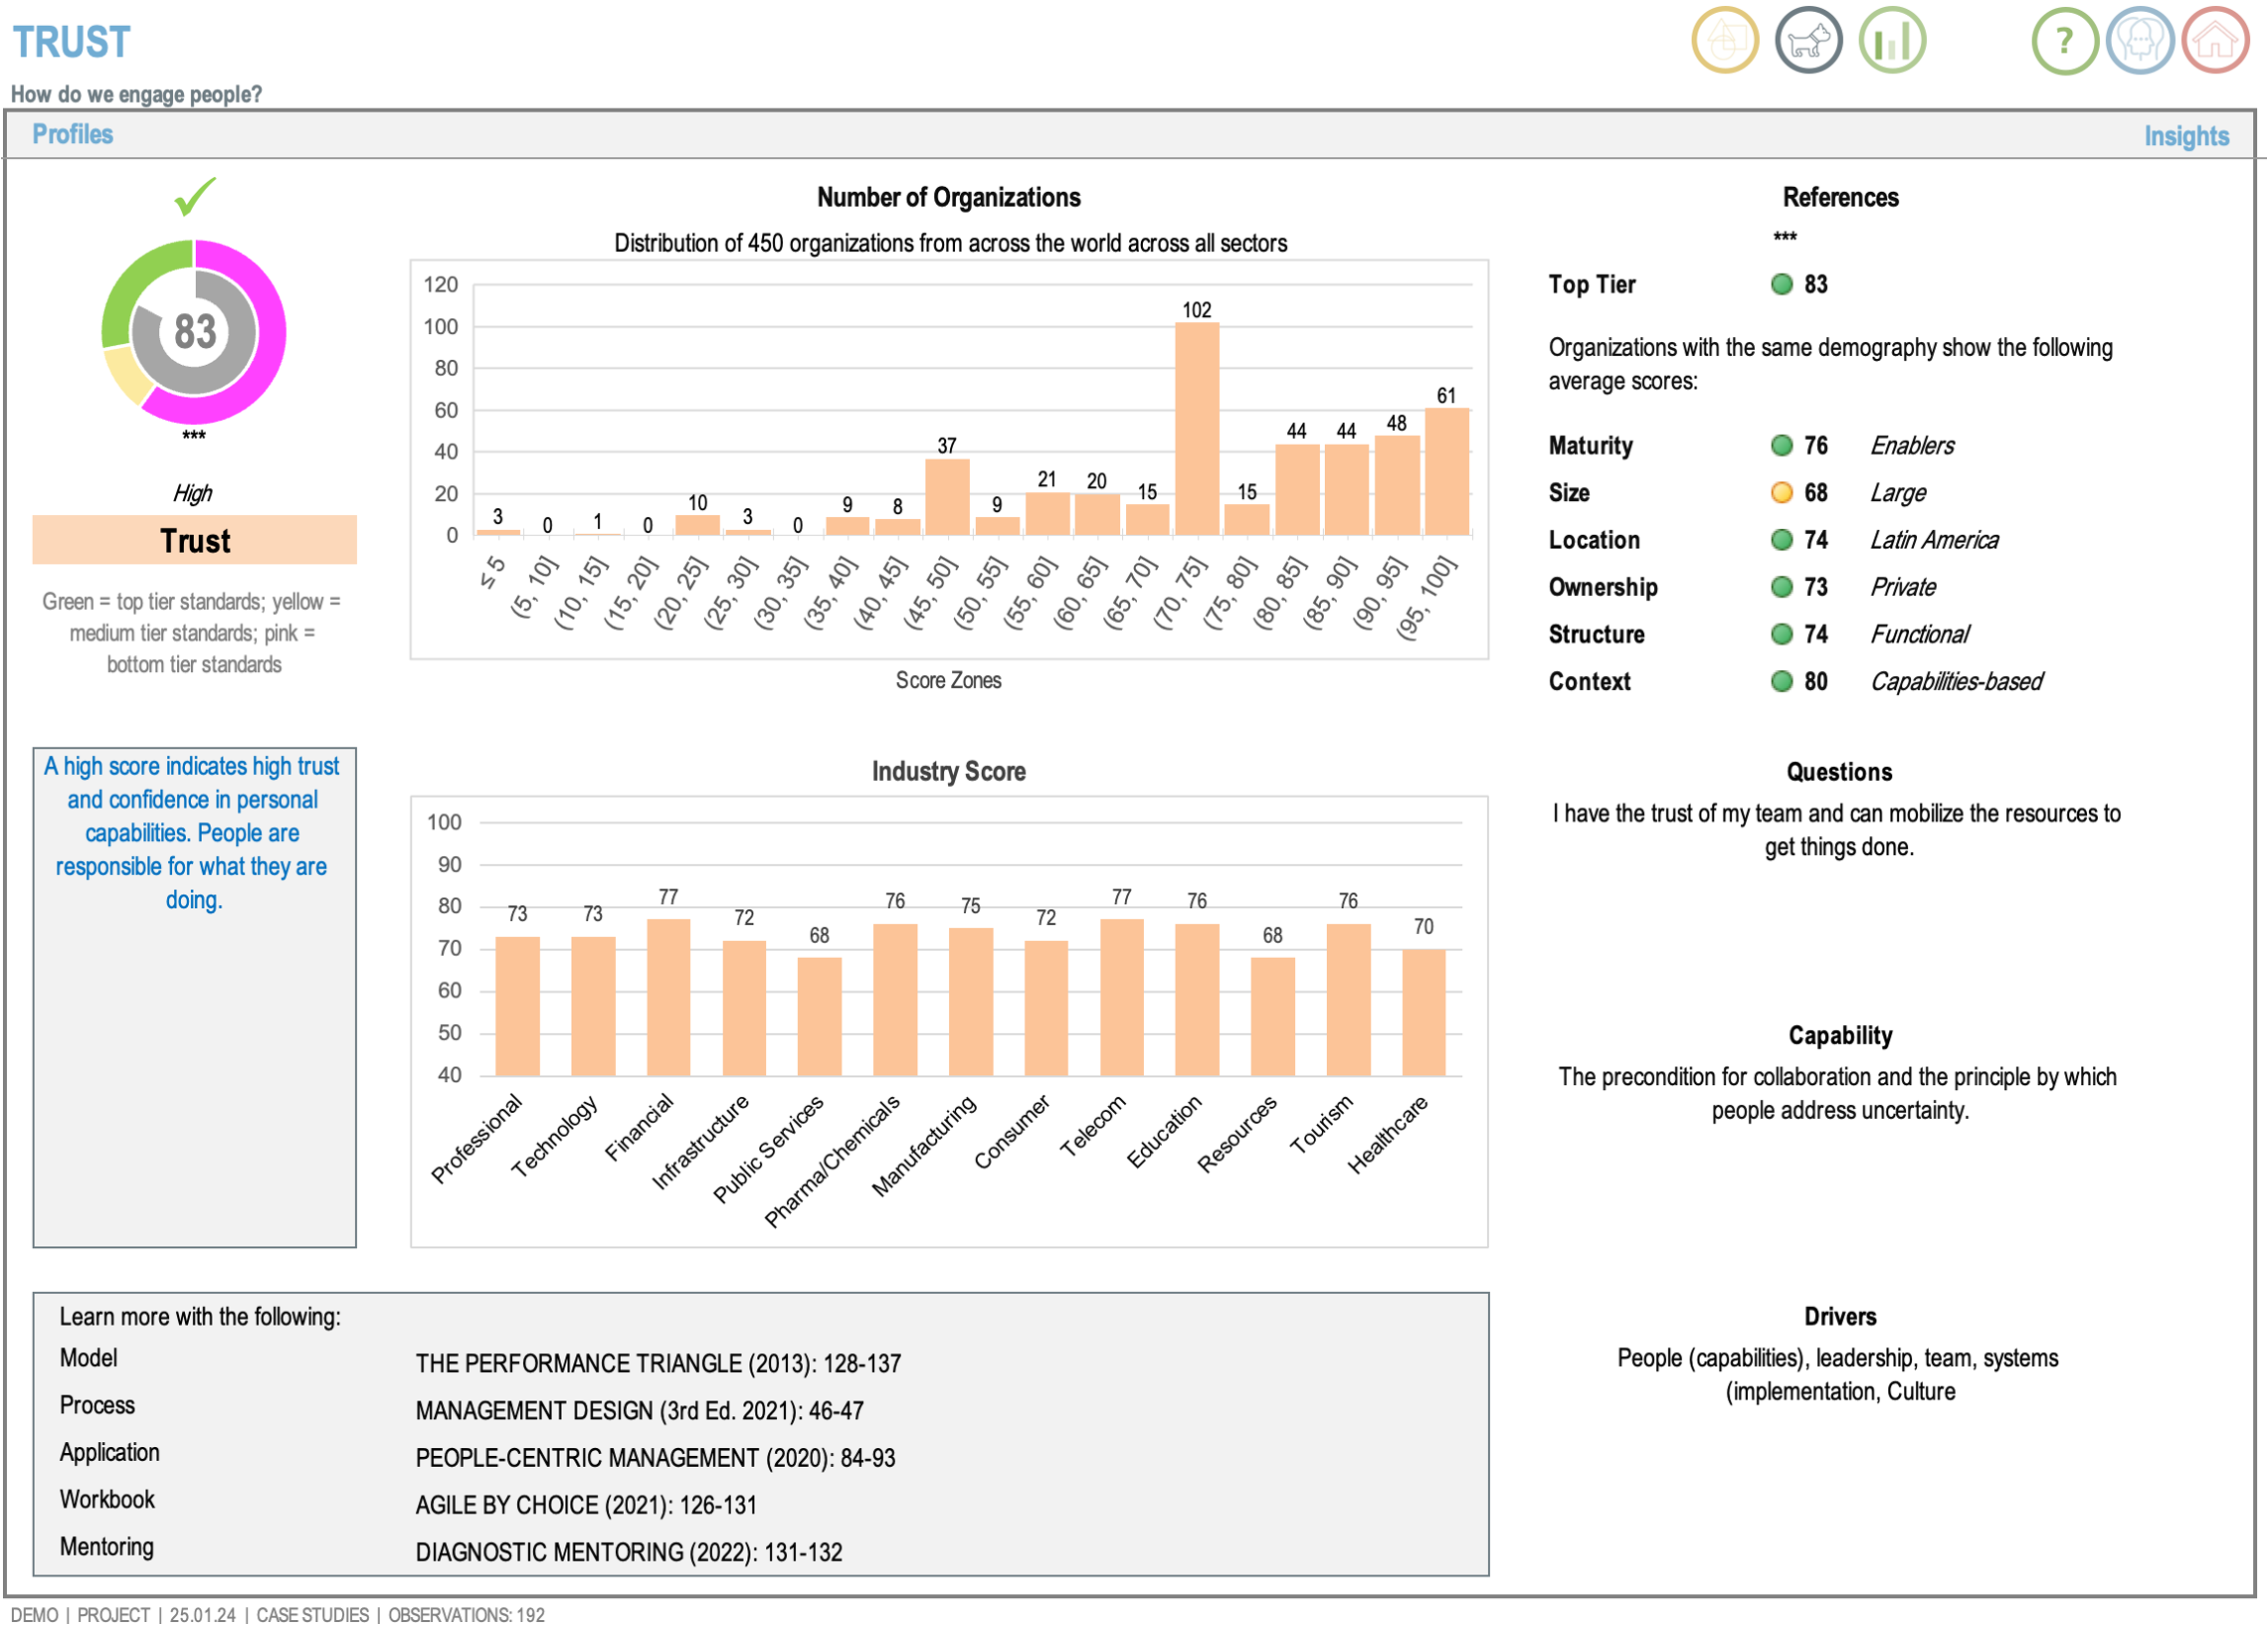Click 'AGILE BY CHOICE (2021): 126-131' reference
Screen dimensions: 2268x1625
(x=586, y=1505)
